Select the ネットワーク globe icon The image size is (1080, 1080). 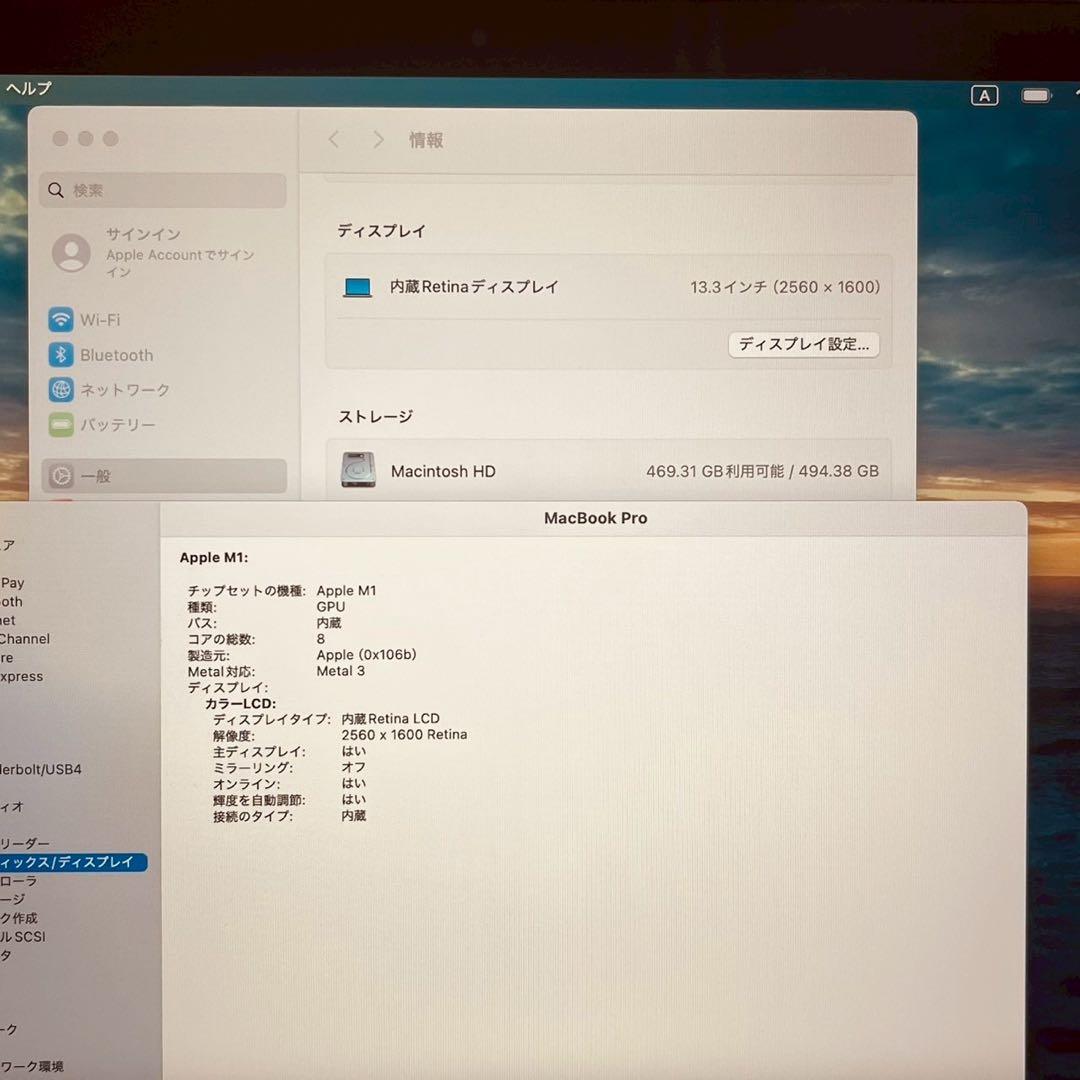click(x=62, y=390)
